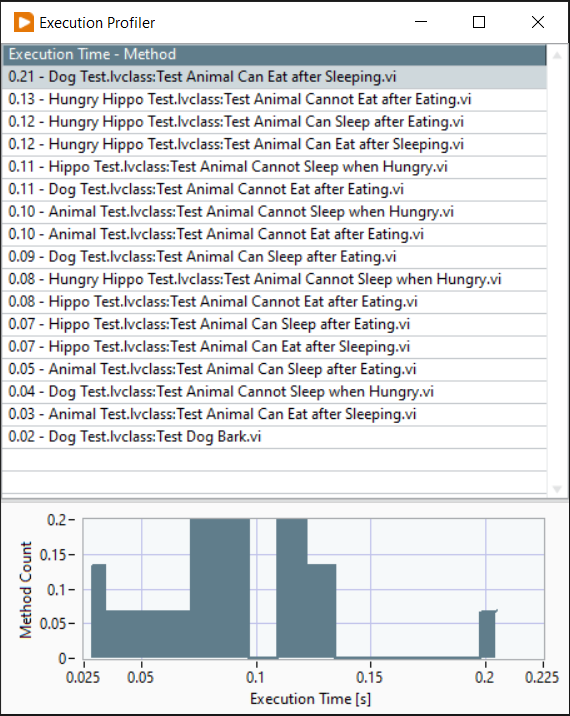Select Dog Test Can Sleep after Eating row
Viewport: 570px width, 716px height.
(274, 257)
